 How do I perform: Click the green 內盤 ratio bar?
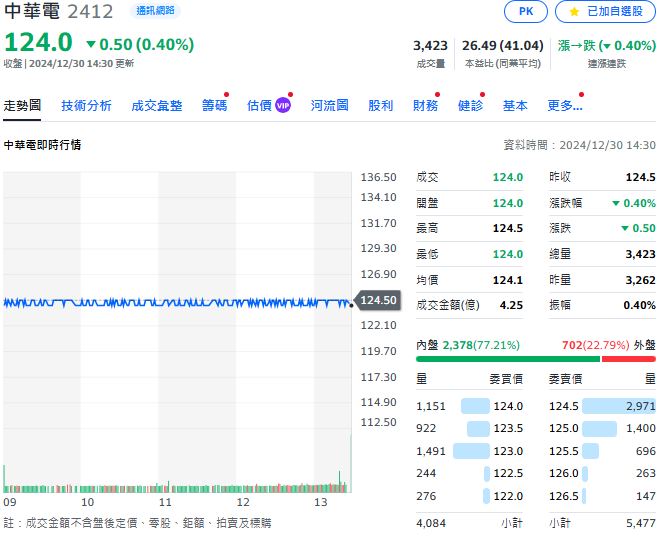coord(508,359)
